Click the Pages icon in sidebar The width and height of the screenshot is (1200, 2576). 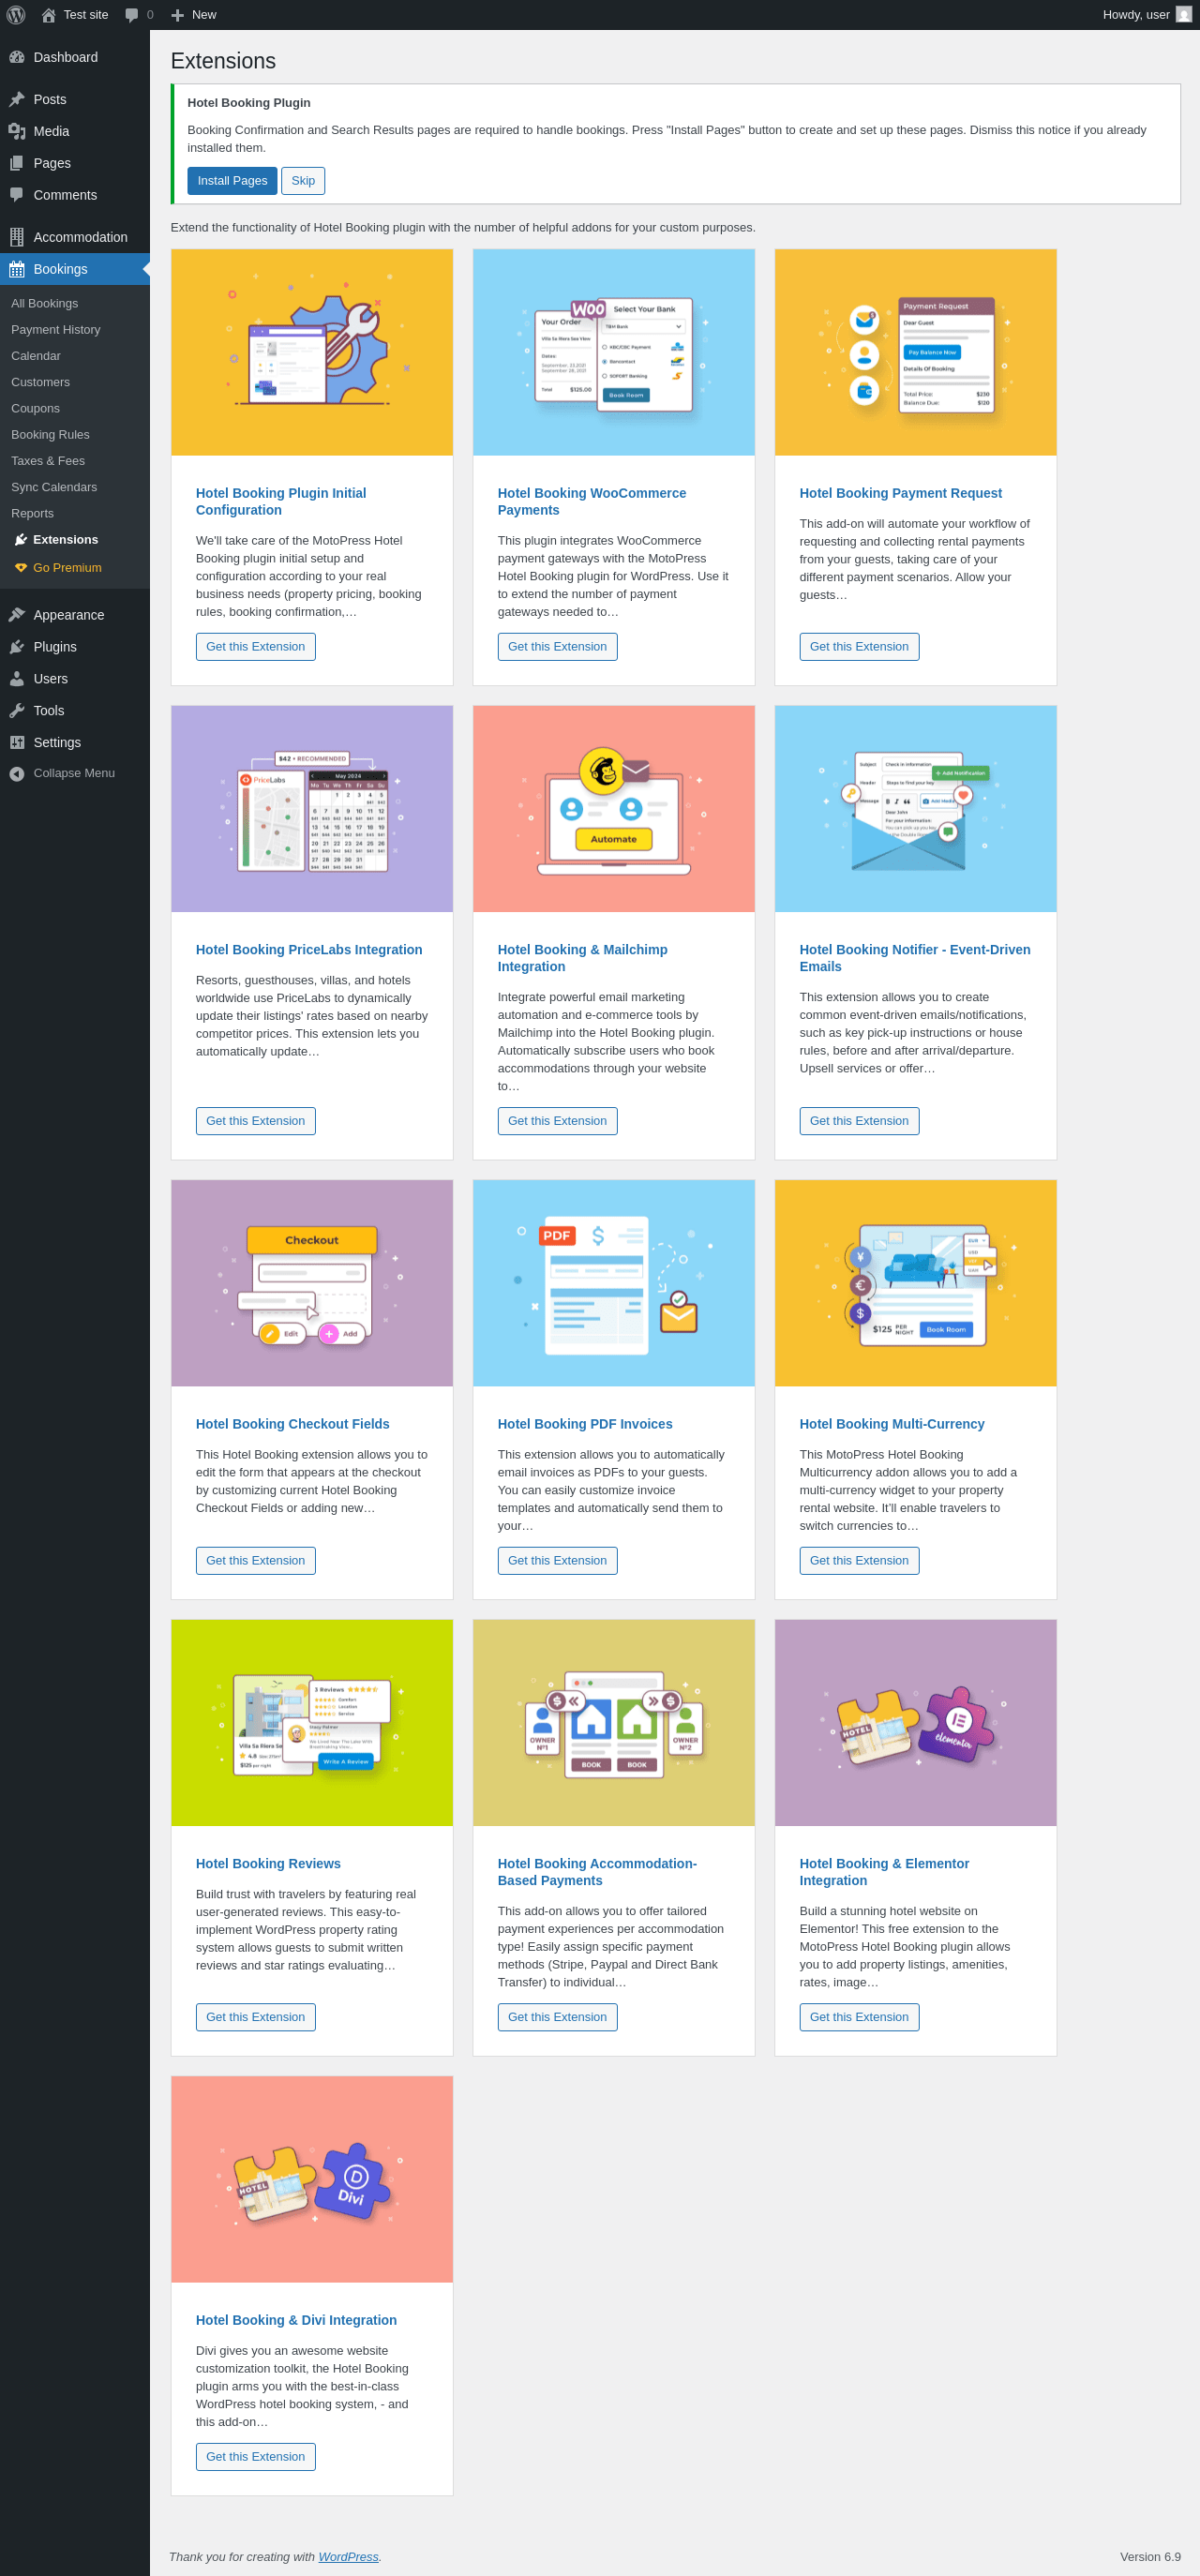[17, 164]
